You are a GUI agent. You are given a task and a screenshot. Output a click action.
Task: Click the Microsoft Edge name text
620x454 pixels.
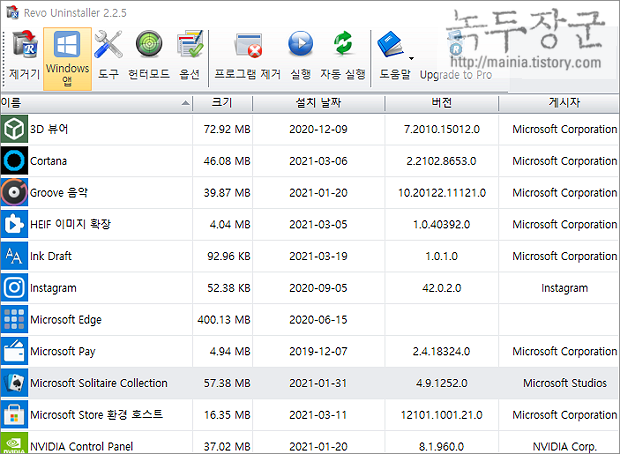tap(66, 320)
